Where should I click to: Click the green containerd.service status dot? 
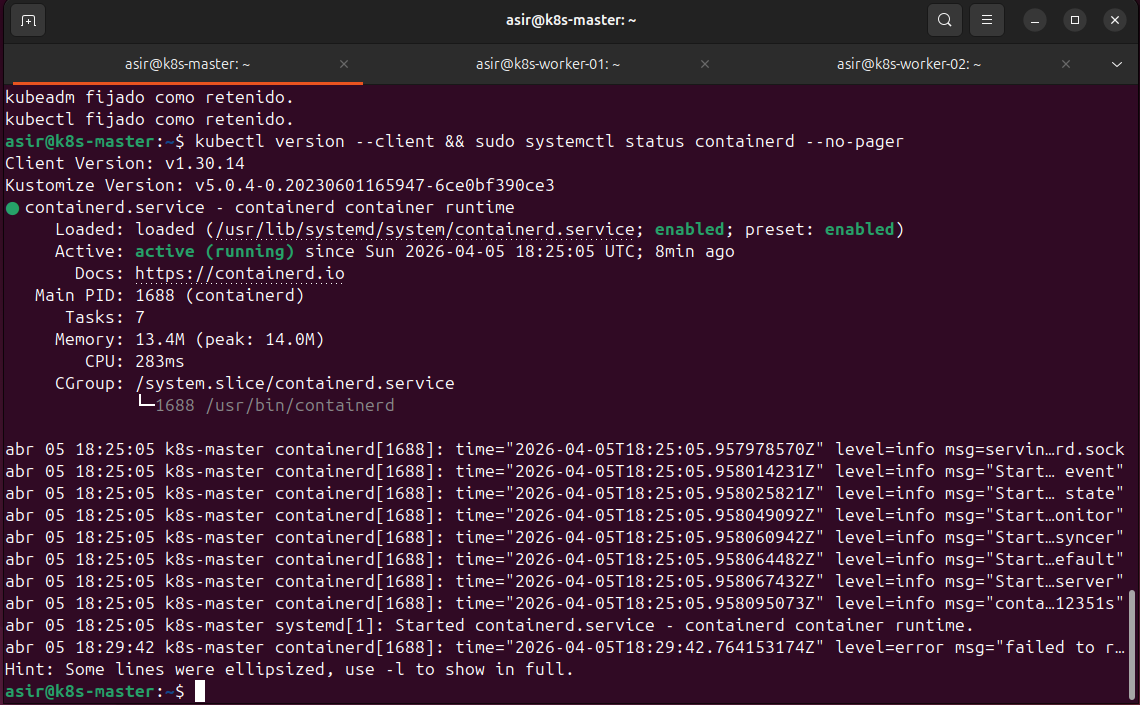(12, 208)
